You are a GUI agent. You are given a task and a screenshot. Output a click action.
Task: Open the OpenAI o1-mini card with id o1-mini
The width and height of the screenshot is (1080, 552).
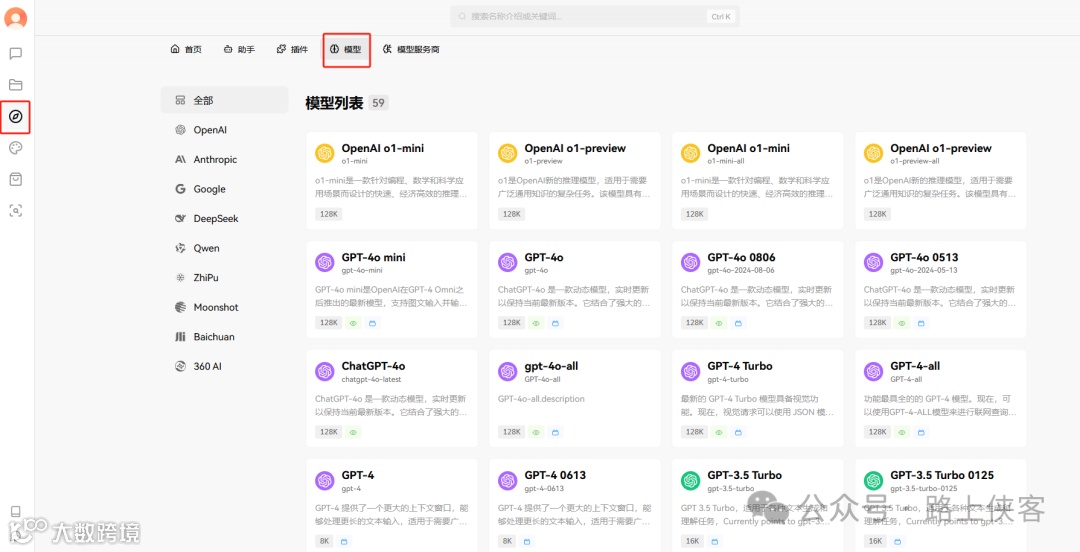pyautogui.click(x=392, y=181)
